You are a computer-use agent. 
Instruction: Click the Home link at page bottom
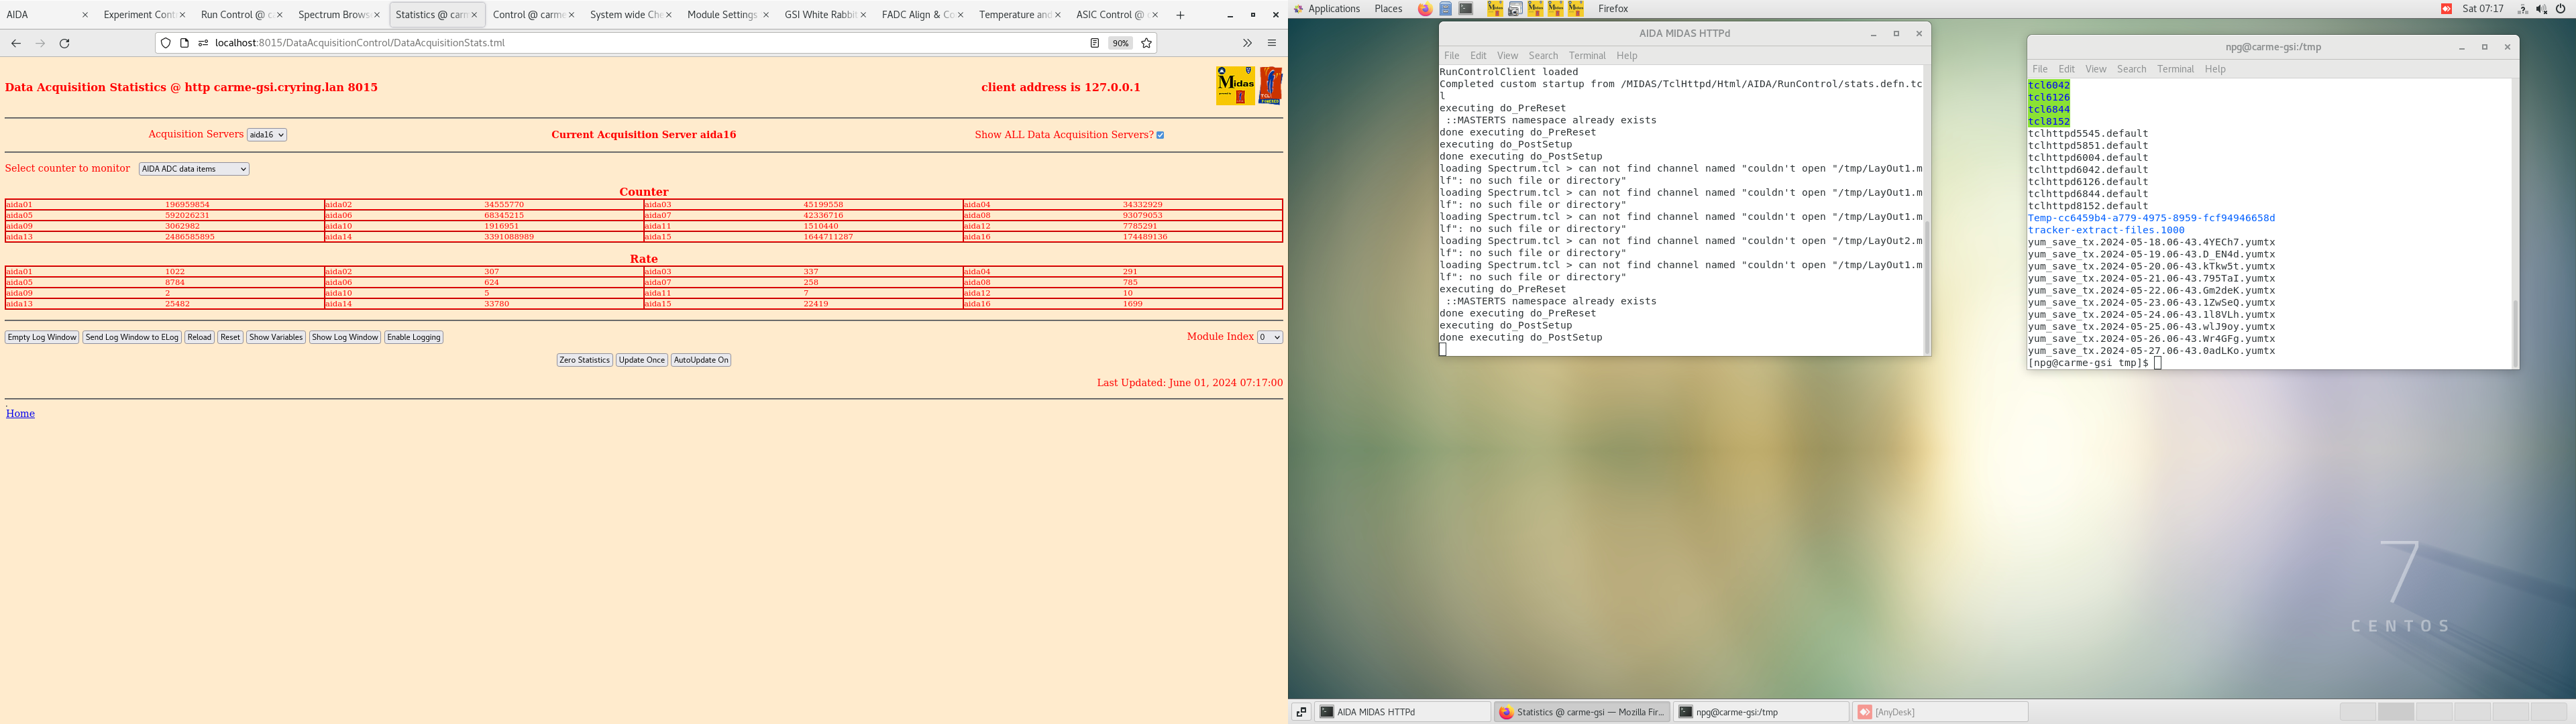coord(19,413)
